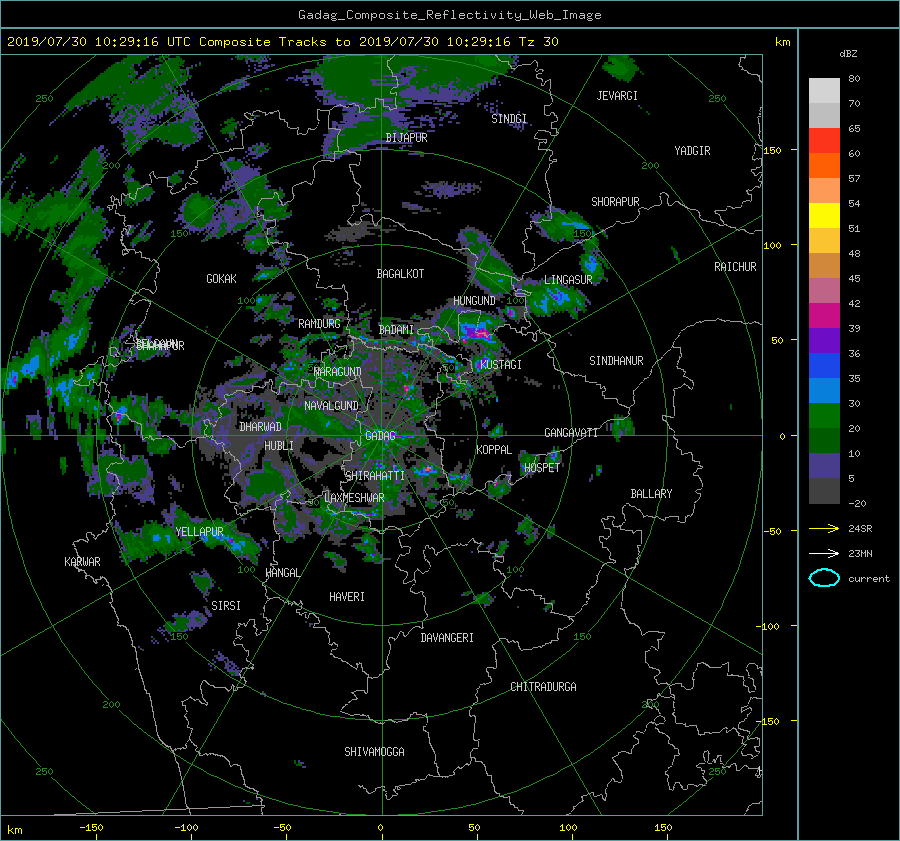The image size is (900, 841).
Task: Click the DAVANGERI label
Action: click(447, 638)
